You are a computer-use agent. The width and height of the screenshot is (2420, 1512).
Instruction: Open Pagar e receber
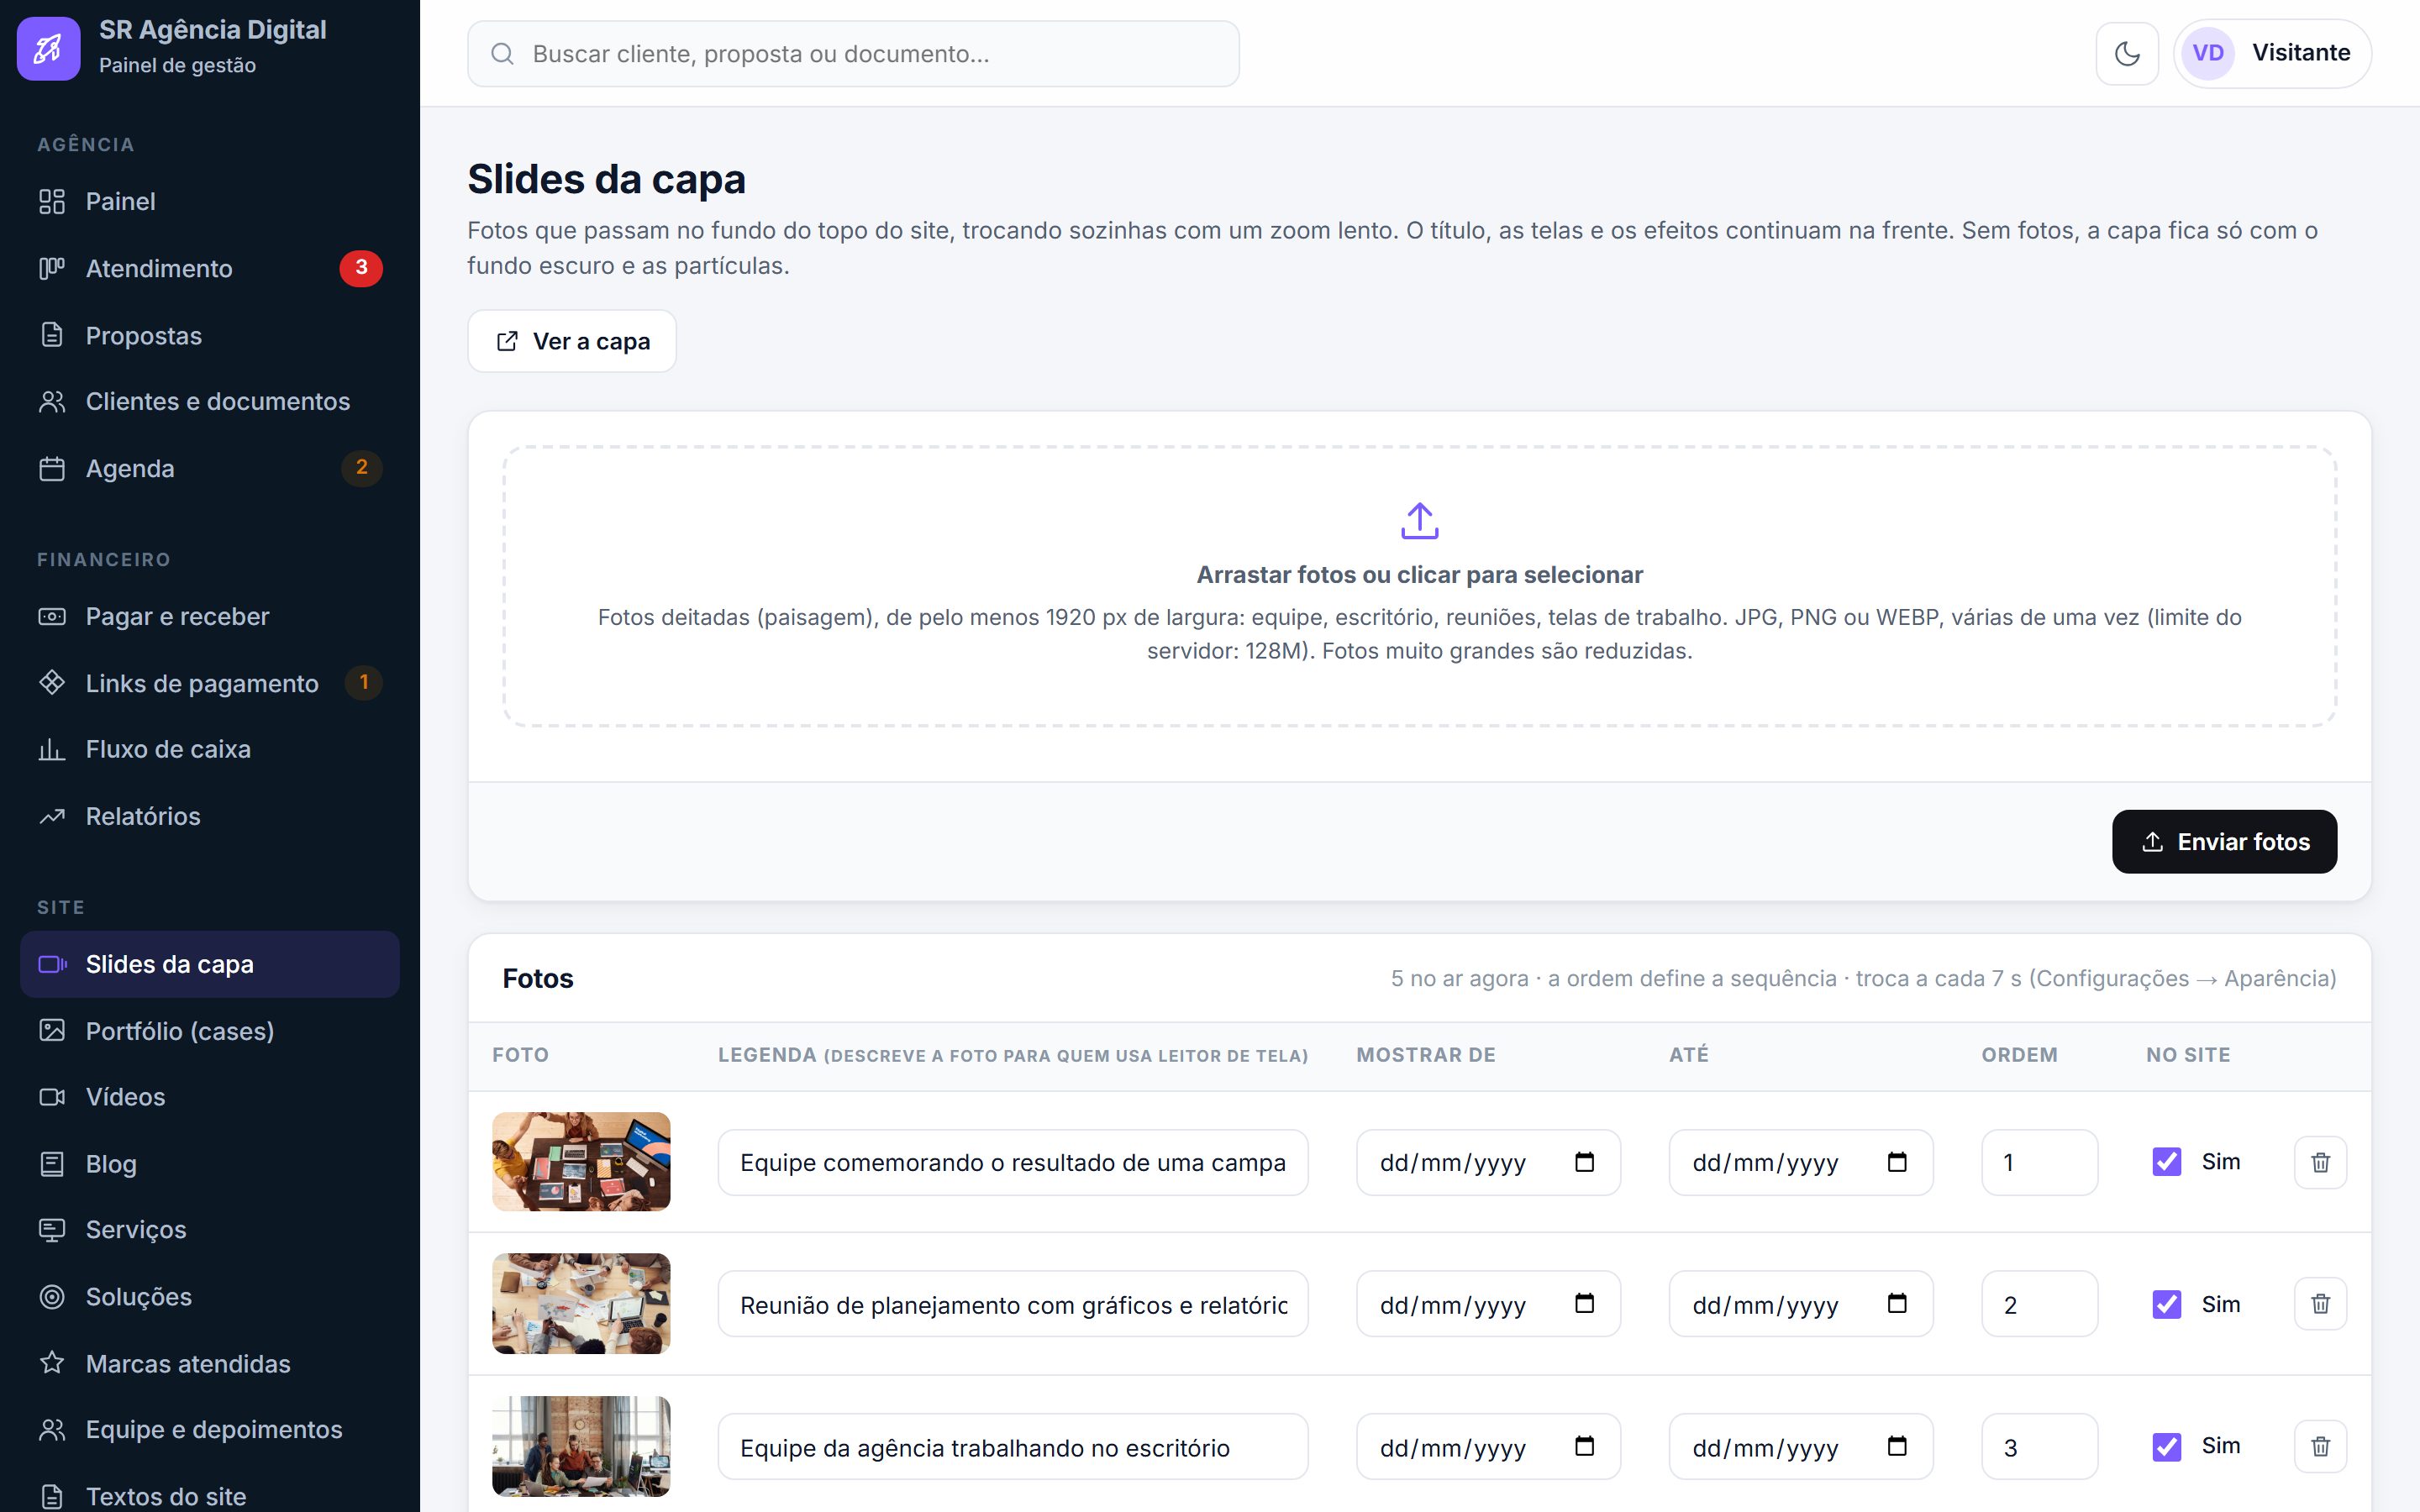point(210,616)
